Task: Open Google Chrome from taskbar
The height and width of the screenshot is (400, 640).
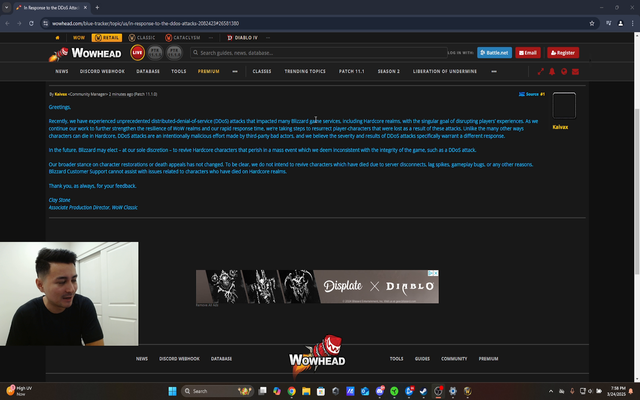Action: point(291,391)
